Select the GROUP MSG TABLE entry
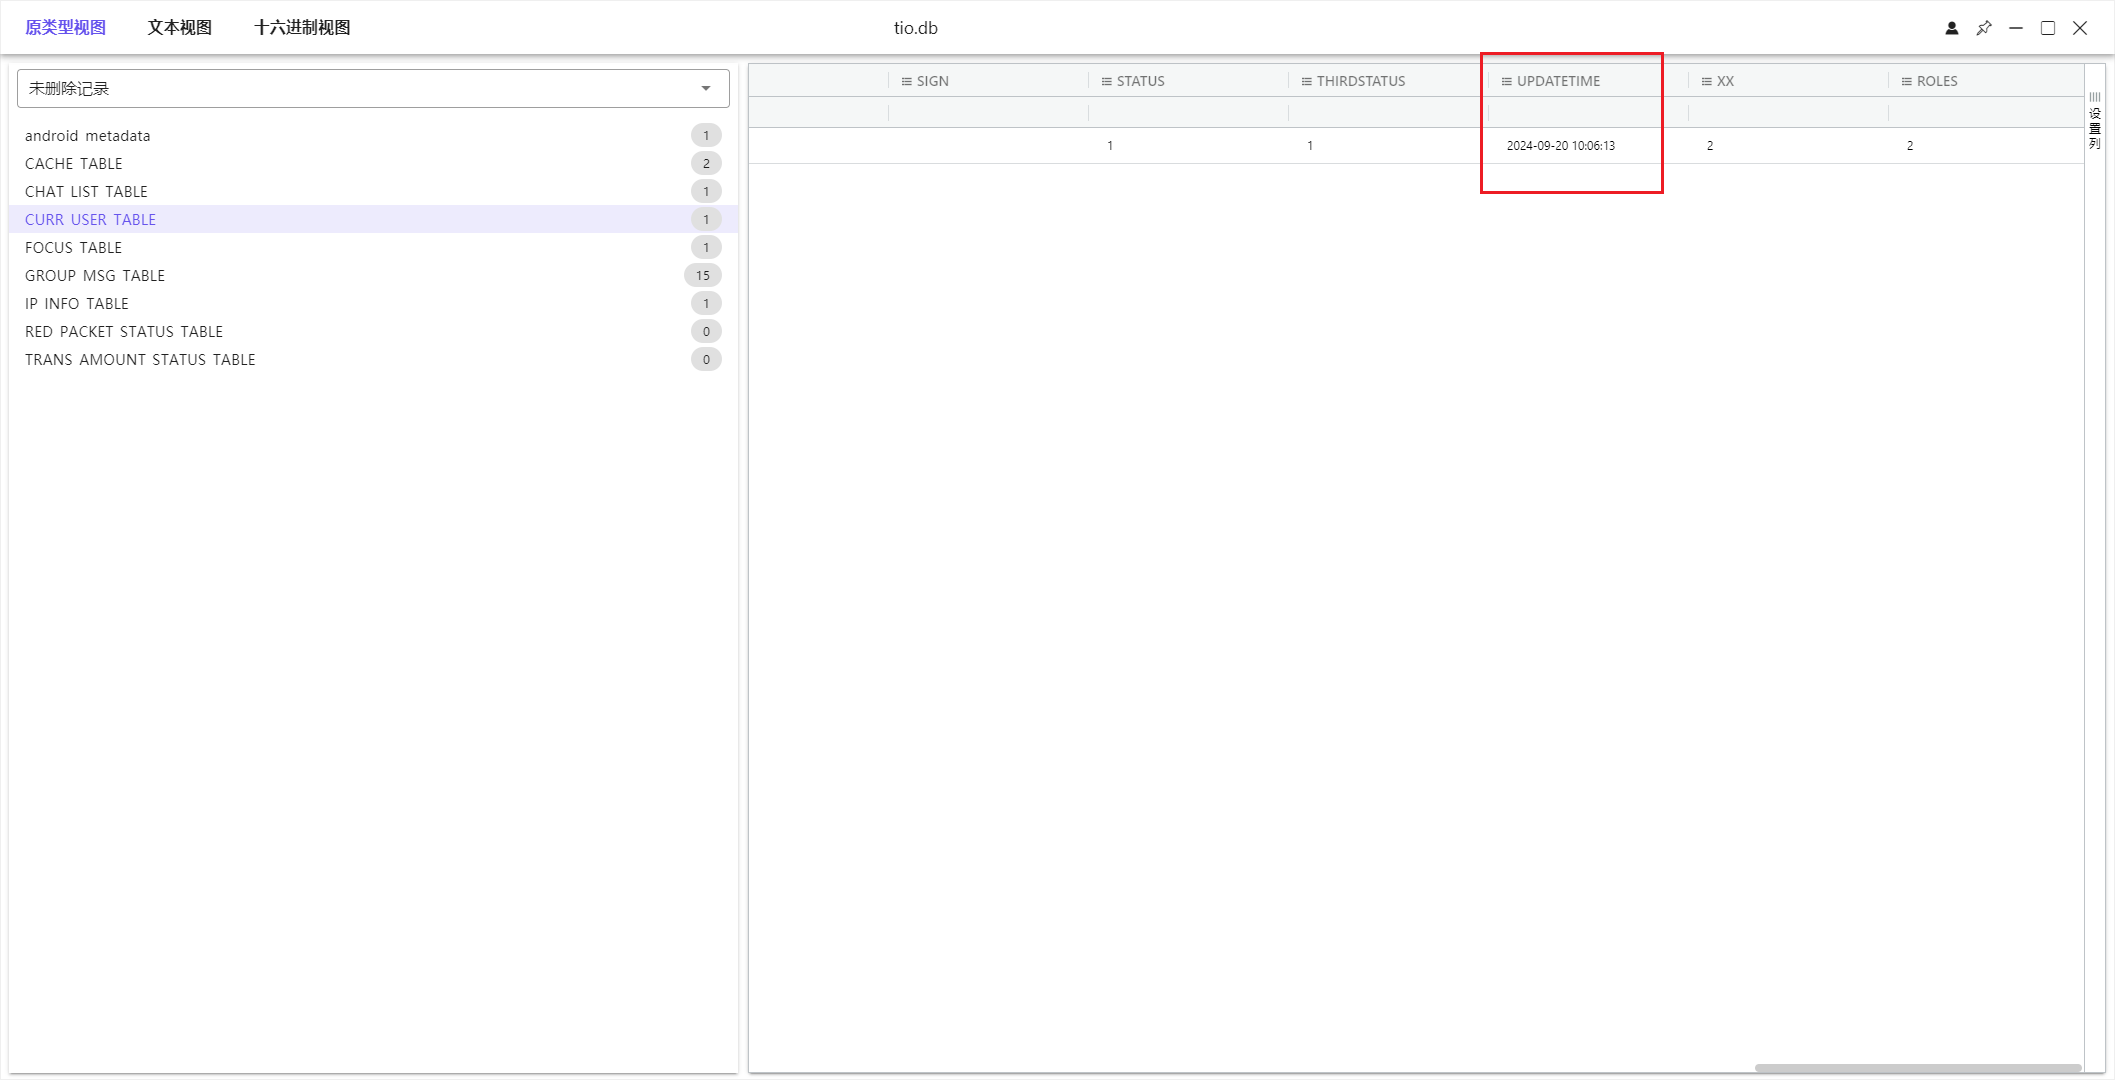 coord(373,275)
